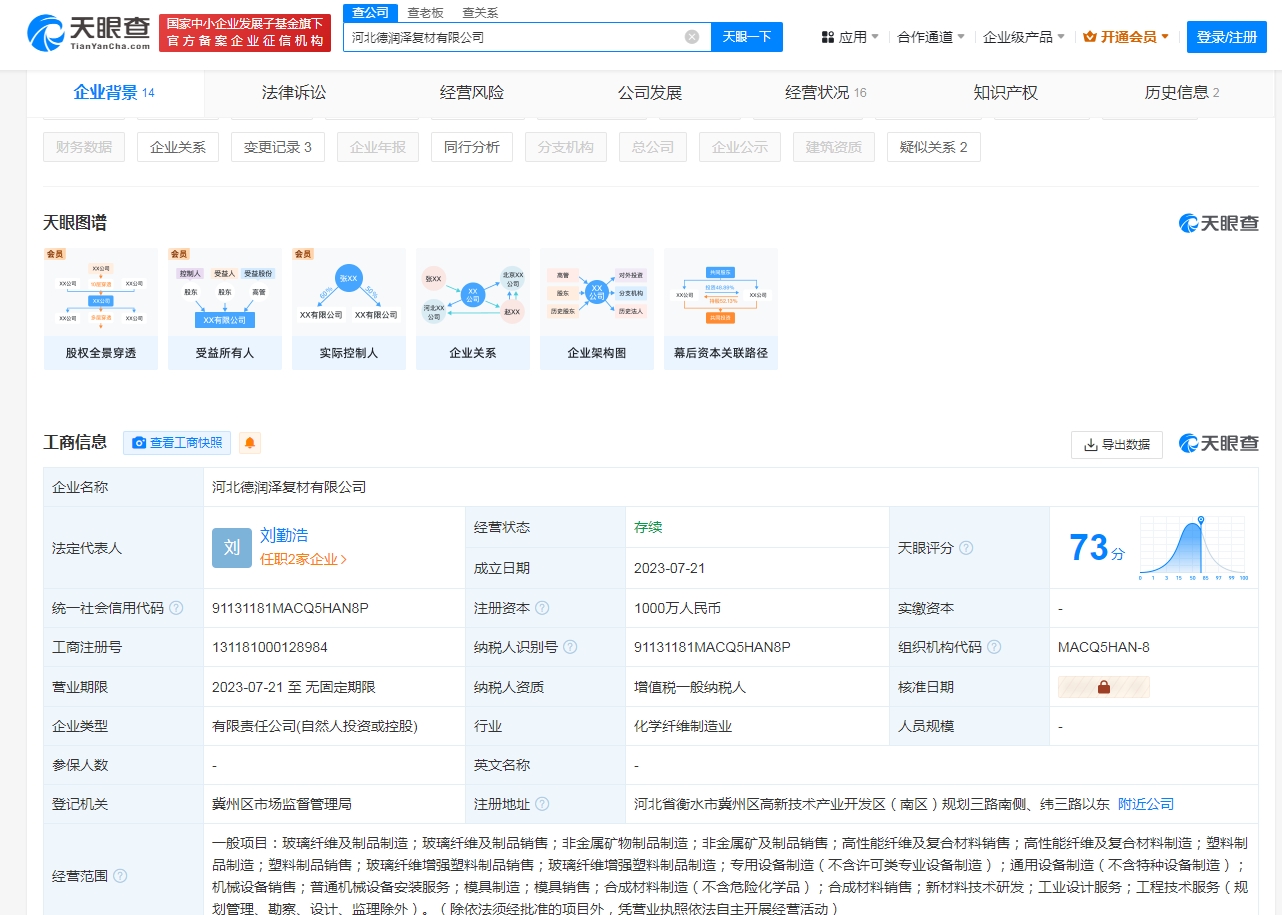Click the crown icon beside 开通会员

point(1090,37)
